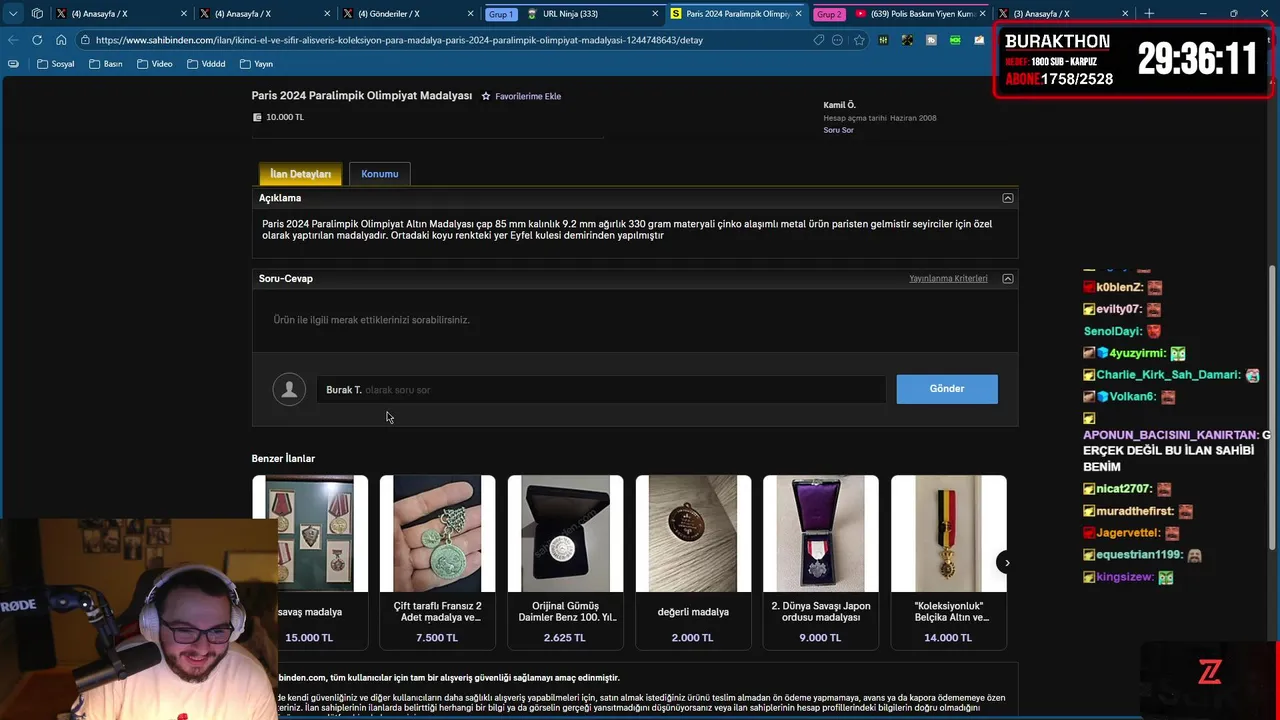Open the workspaces icon in tab bar
Image resolution: width=1280 pixels, height=720 pixels.
37,14
